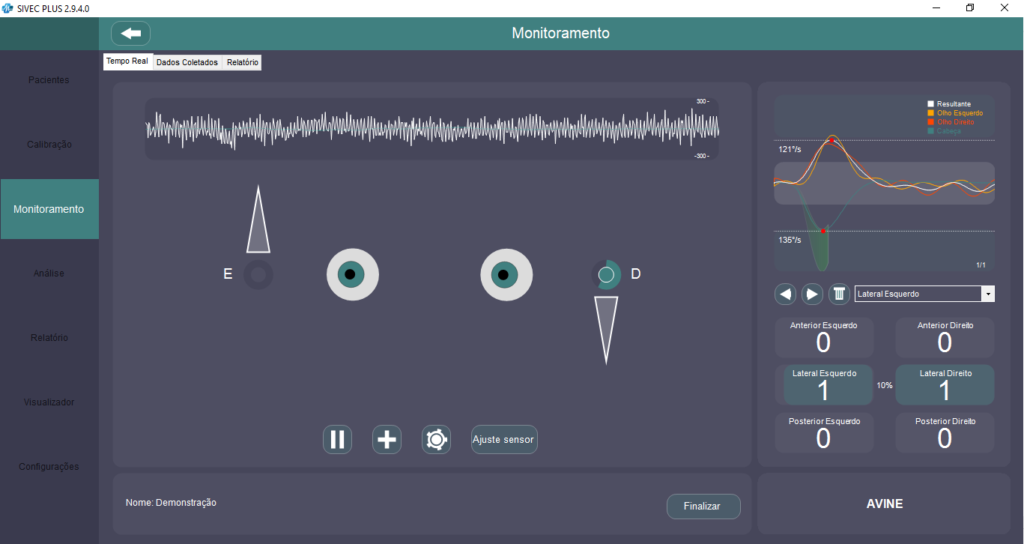Delete current impulse with trash icon

[839, 294]
